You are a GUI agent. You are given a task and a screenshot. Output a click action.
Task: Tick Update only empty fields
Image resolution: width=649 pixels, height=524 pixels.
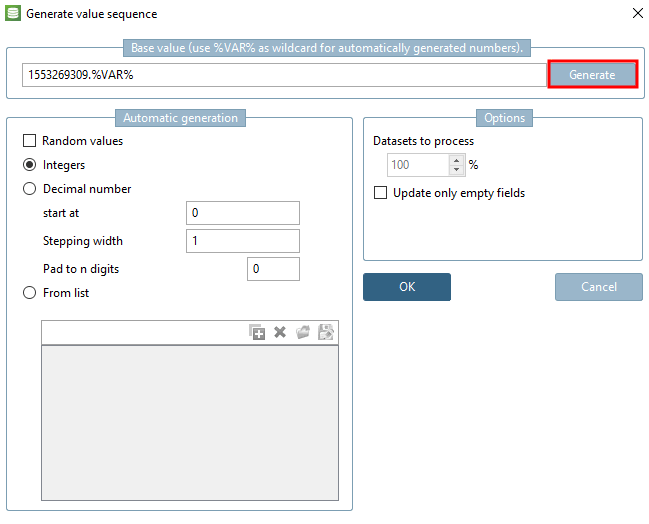click(381, 193)
